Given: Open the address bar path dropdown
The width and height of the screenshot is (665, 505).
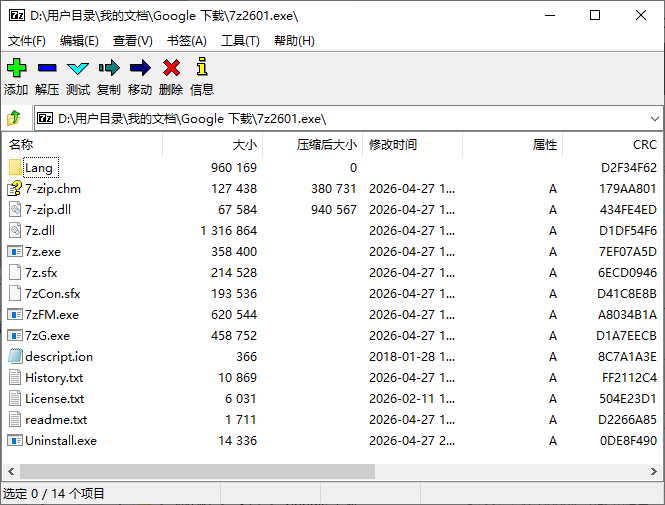Looking at the screenshot, I should [654, 119].
